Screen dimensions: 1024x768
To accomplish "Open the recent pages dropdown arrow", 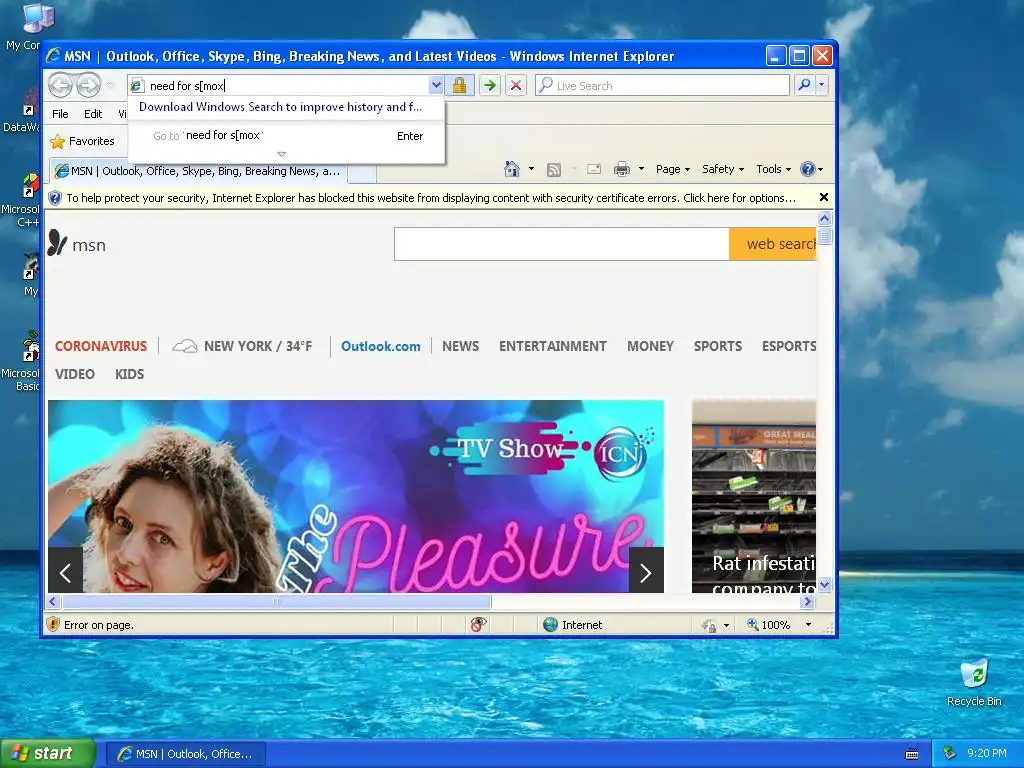I will [110, 86].
